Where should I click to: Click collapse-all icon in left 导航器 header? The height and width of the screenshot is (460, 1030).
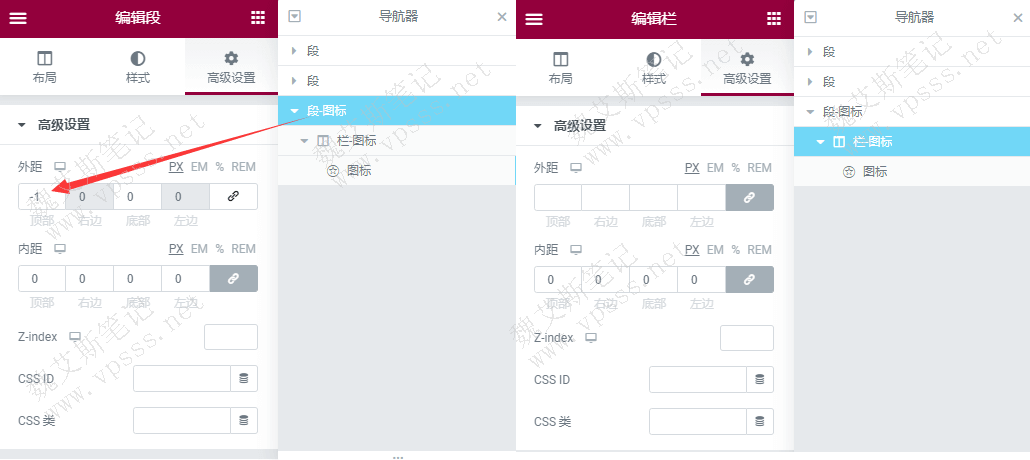click(x=295, y=16)
